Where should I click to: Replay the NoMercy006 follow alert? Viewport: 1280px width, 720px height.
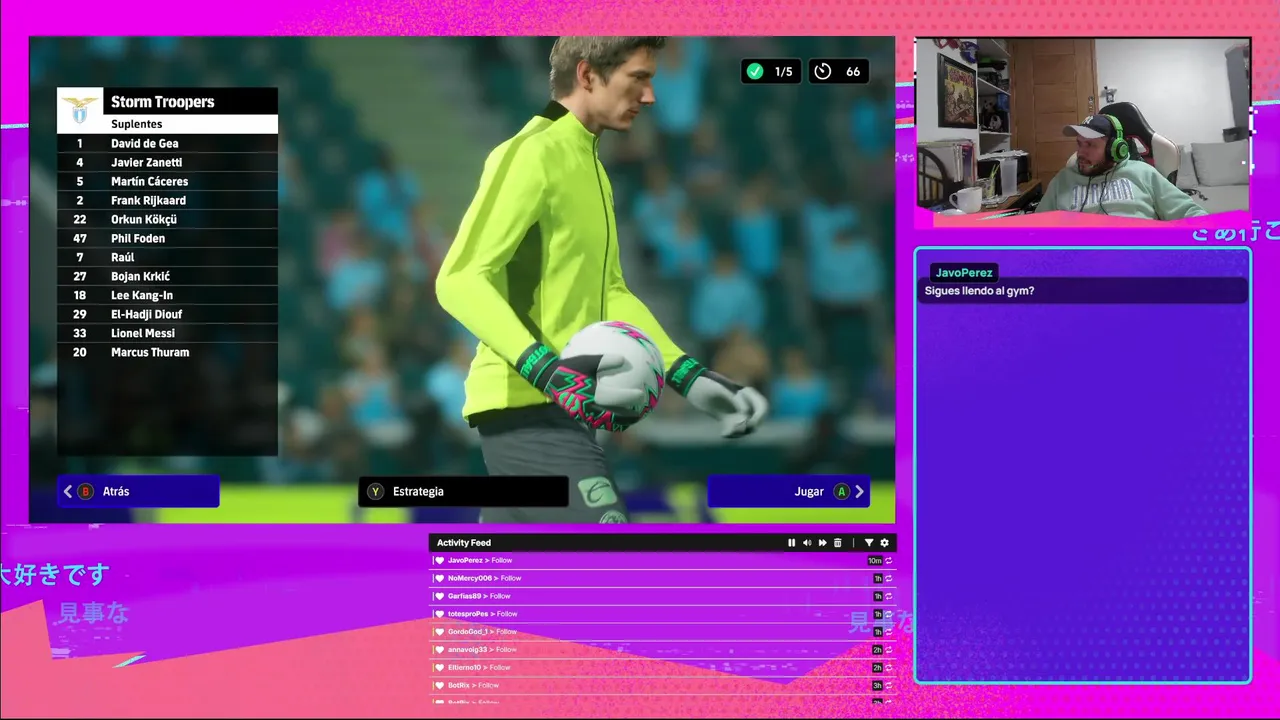888,579
